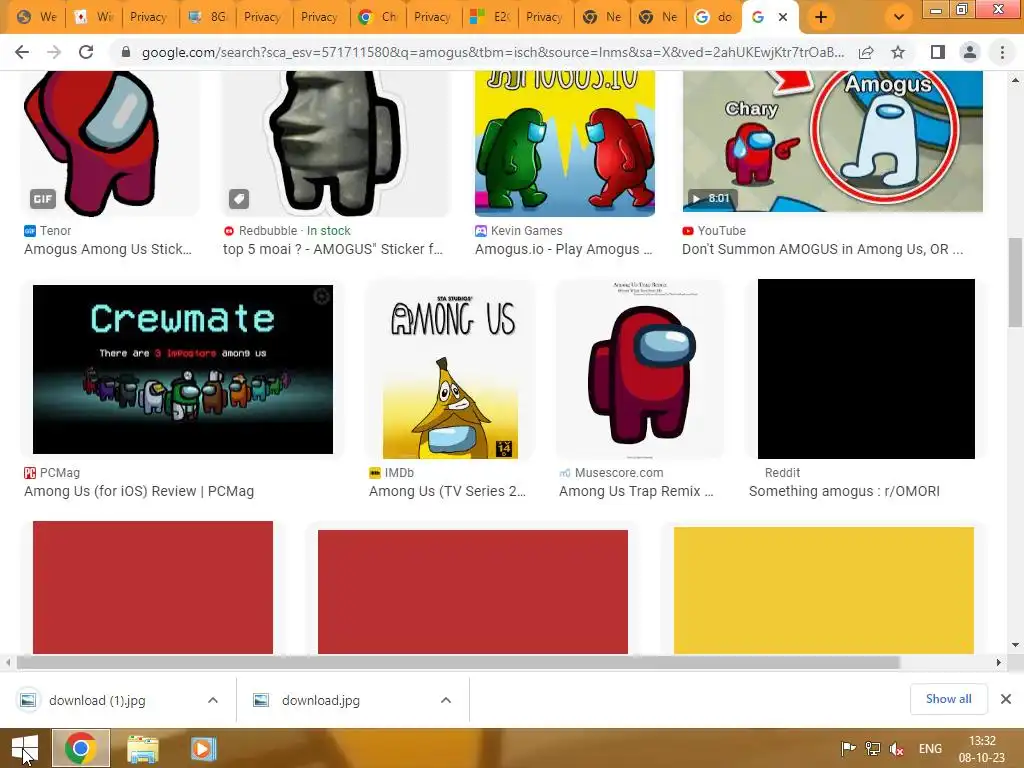Expand options for 'download.jpg'
This screenshot has width=1024, height=768.
point(446,700)
